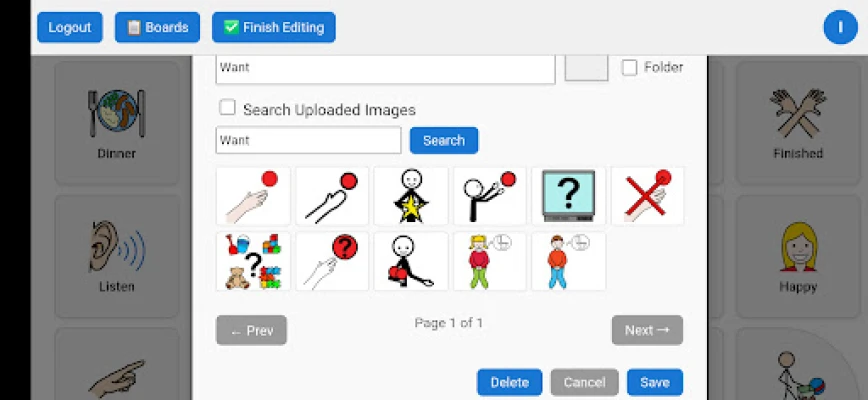
Task: Select the blonde girl with clock image
Action: tap(490, 261)
